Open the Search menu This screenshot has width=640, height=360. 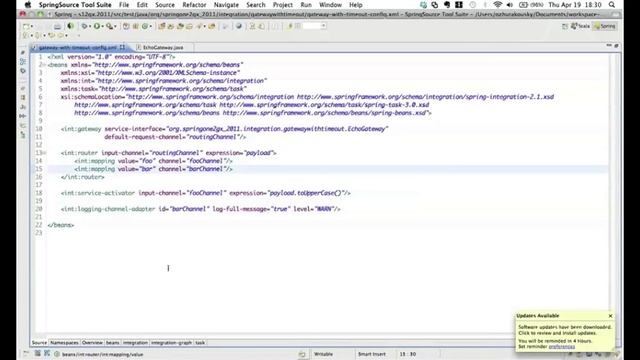point(256,5)
